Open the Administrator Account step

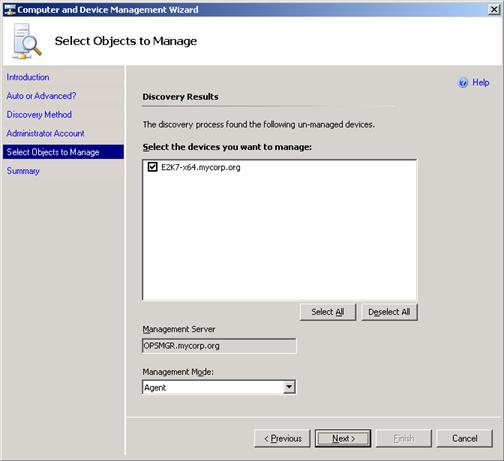[45, 133]
